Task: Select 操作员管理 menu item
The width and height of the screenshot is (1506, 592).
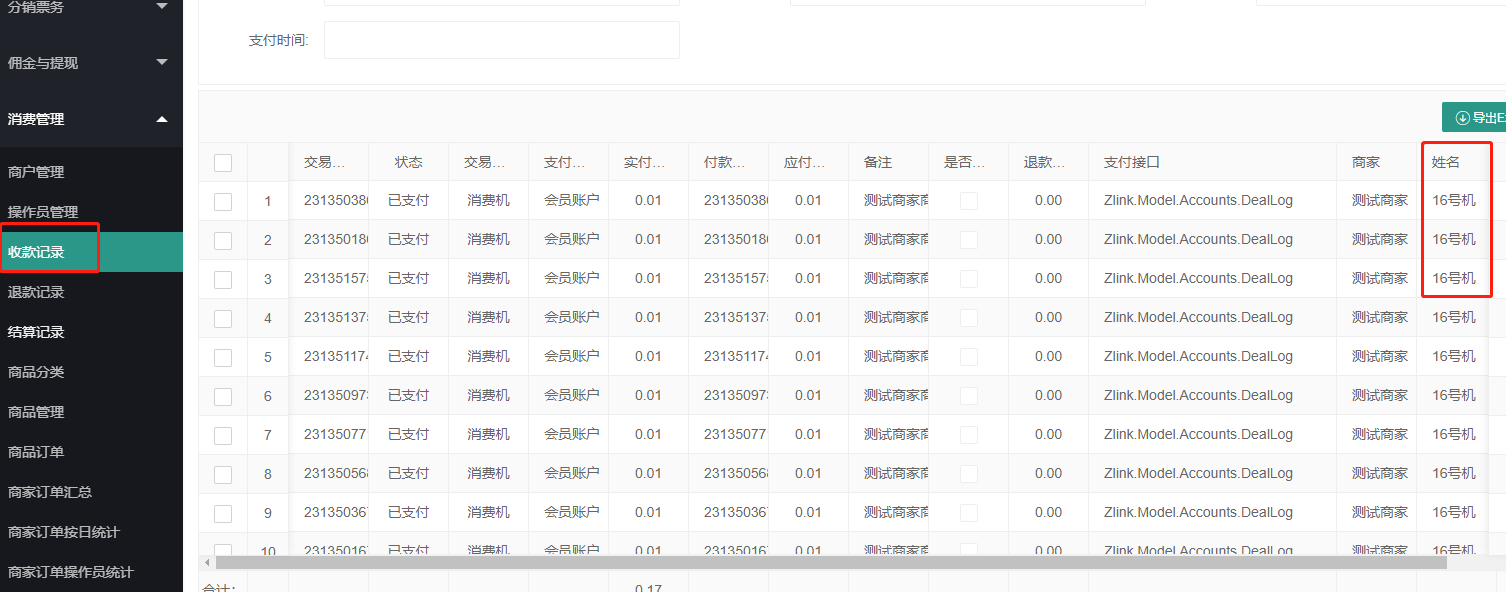Action: 43,212
